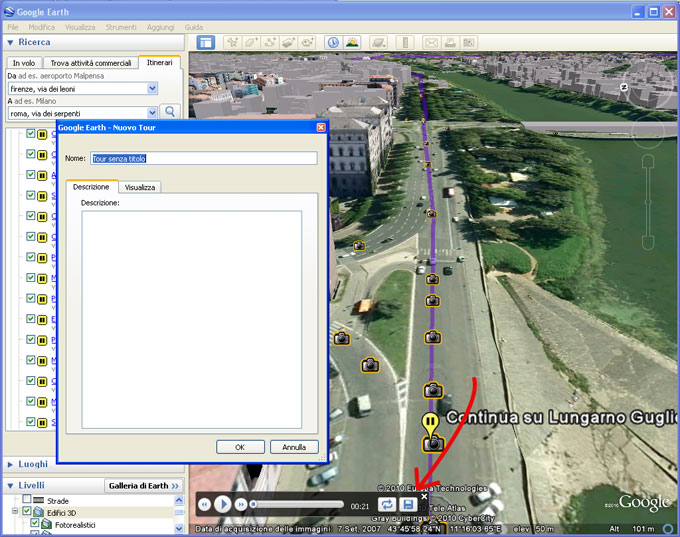This screenshot has width=680, height=537.
Task: Select the Descrizione tab in dialog
Action: coord(91,187)
